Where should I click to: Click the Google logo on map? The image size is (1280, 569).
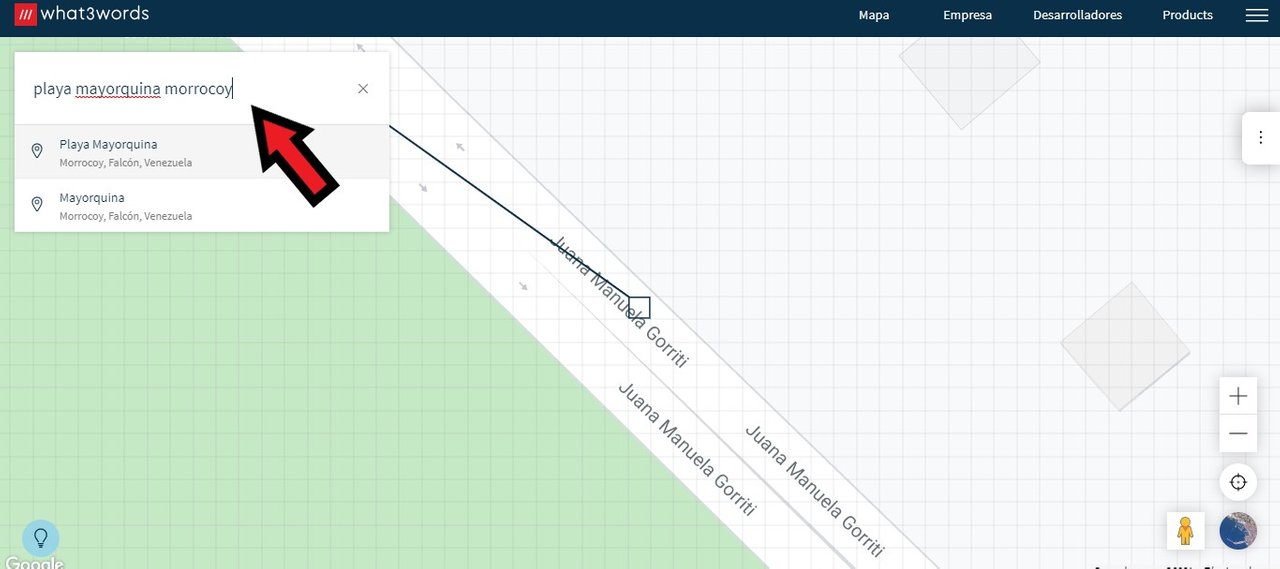[35, 563]
